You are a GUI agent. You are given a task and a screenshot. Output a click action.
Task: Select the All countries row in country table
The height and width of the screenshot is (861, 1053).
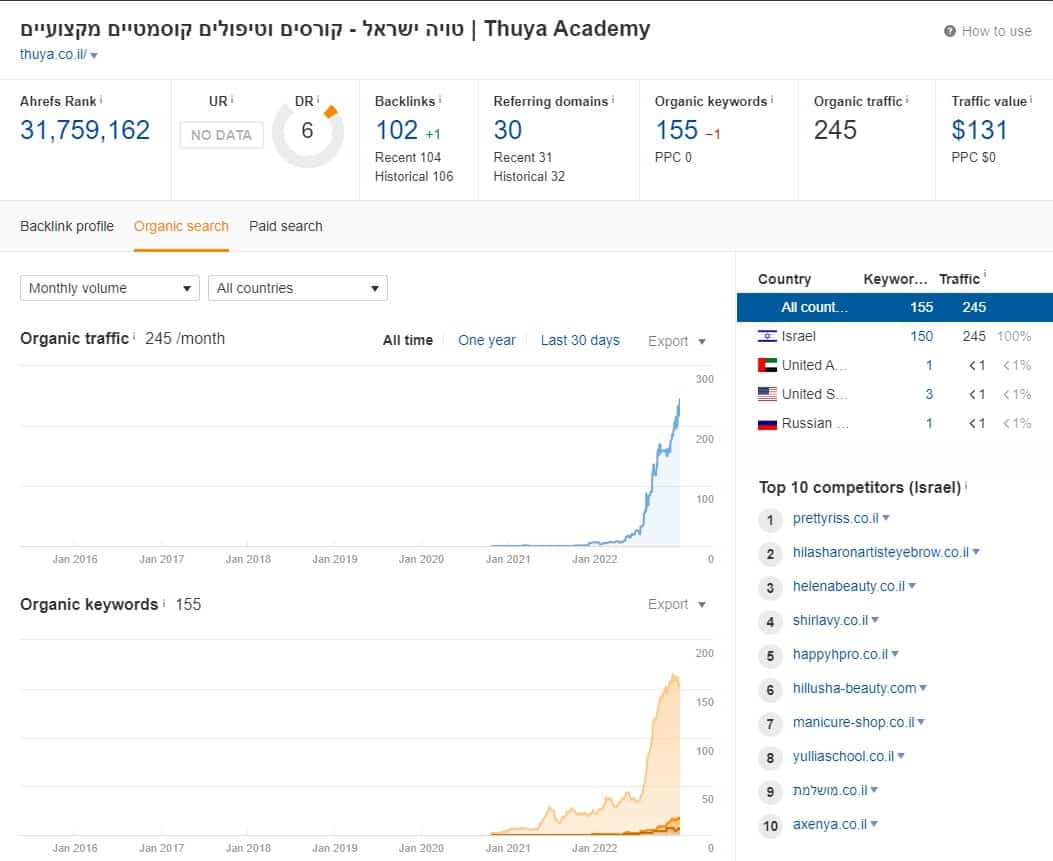click(895, 307)
